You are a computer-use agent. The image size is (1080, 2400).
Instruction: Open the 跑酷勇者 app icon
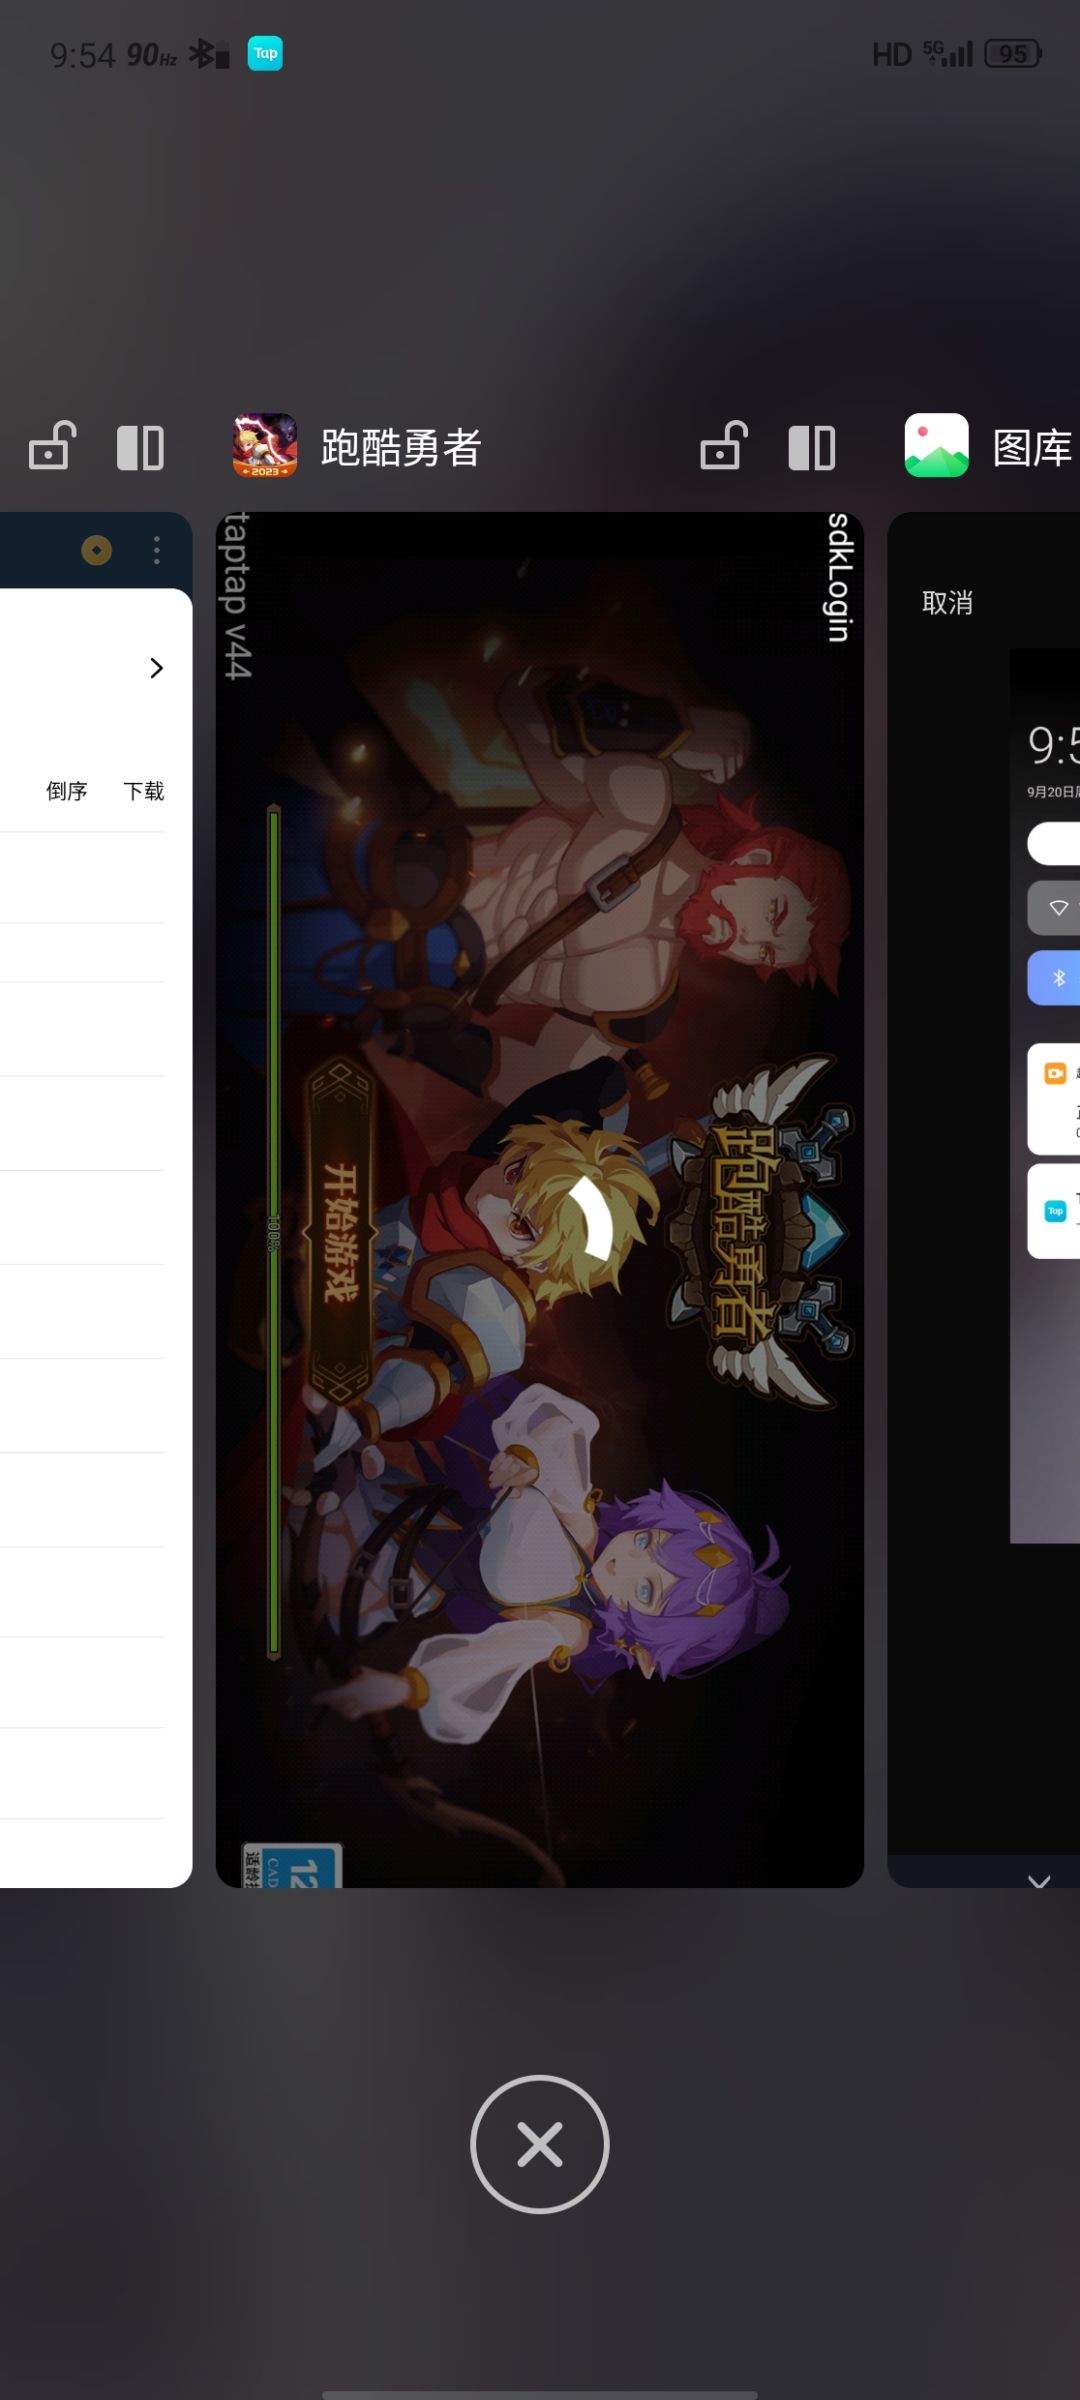tap(265, 446)
